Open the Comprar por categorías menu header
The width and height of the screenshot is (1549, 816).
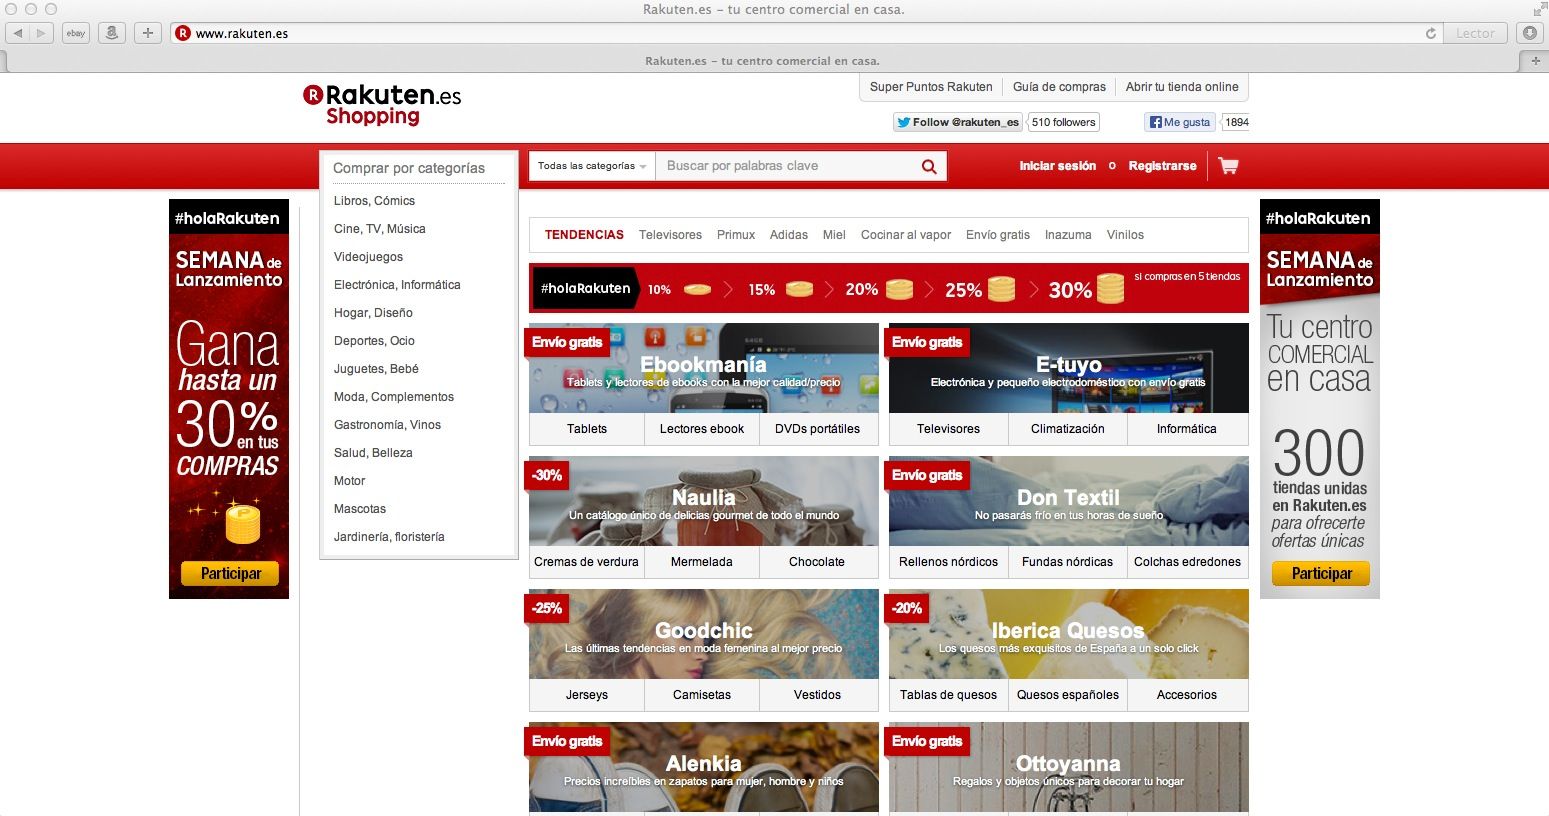[x=409, y=168]
